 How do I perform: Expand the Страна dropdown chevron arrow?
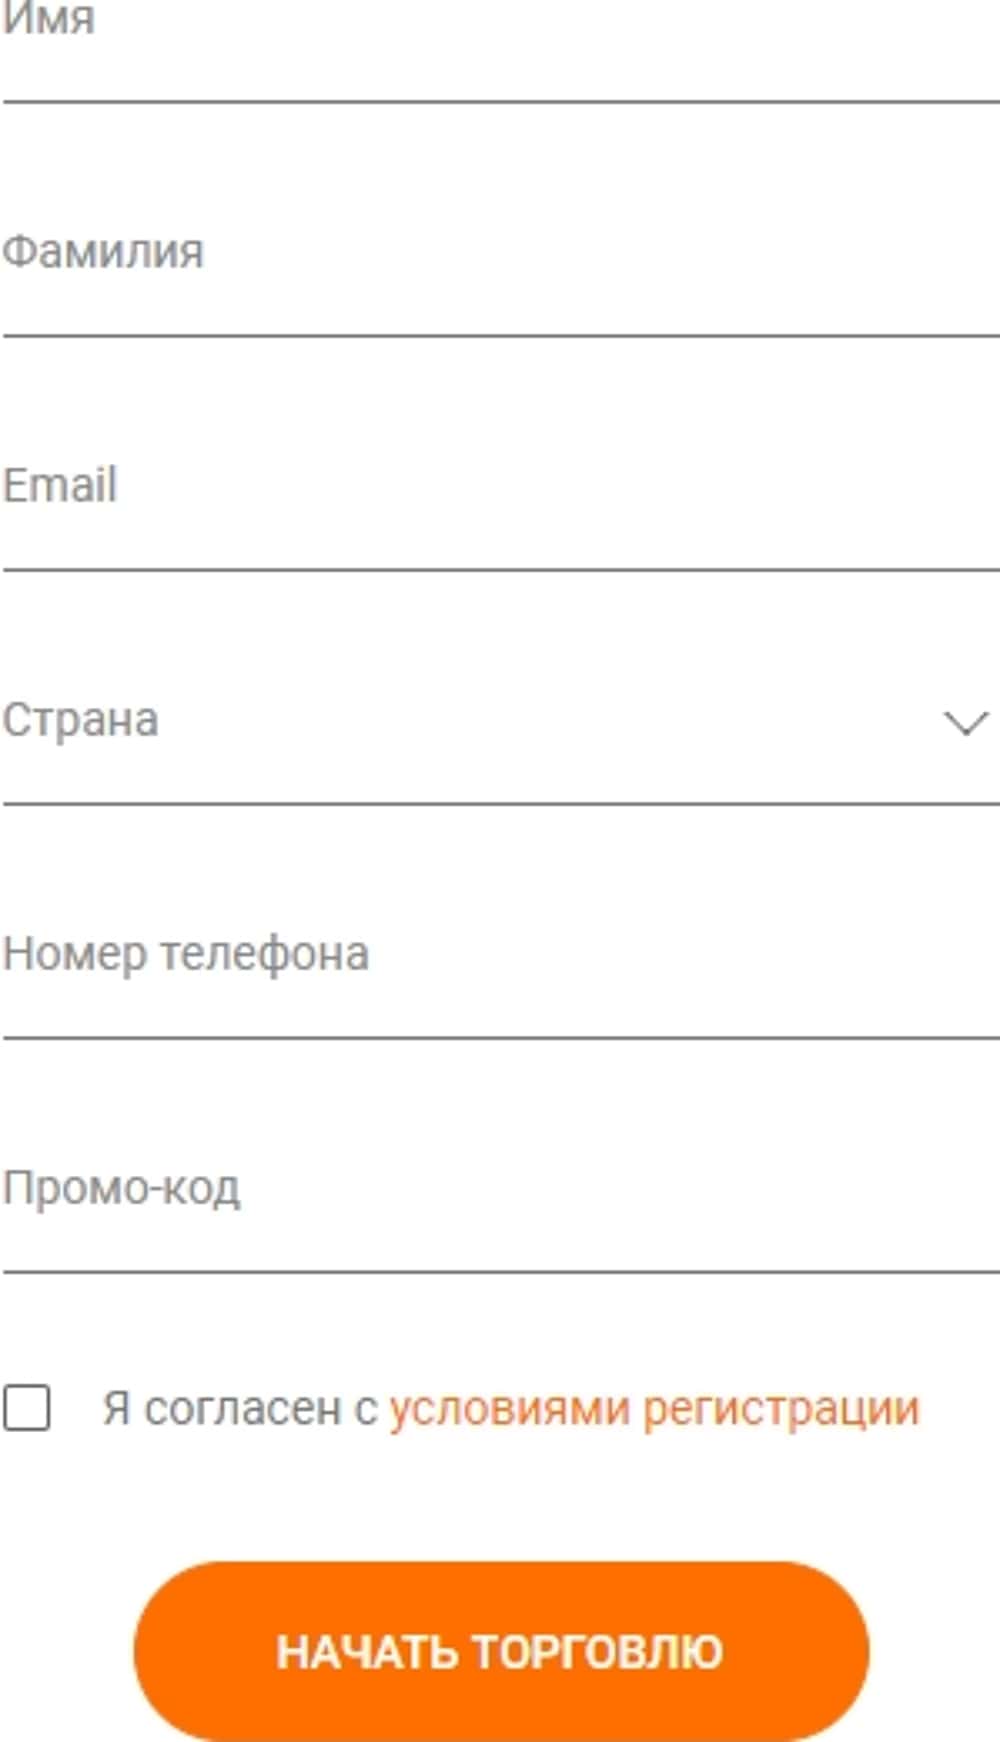965,722
